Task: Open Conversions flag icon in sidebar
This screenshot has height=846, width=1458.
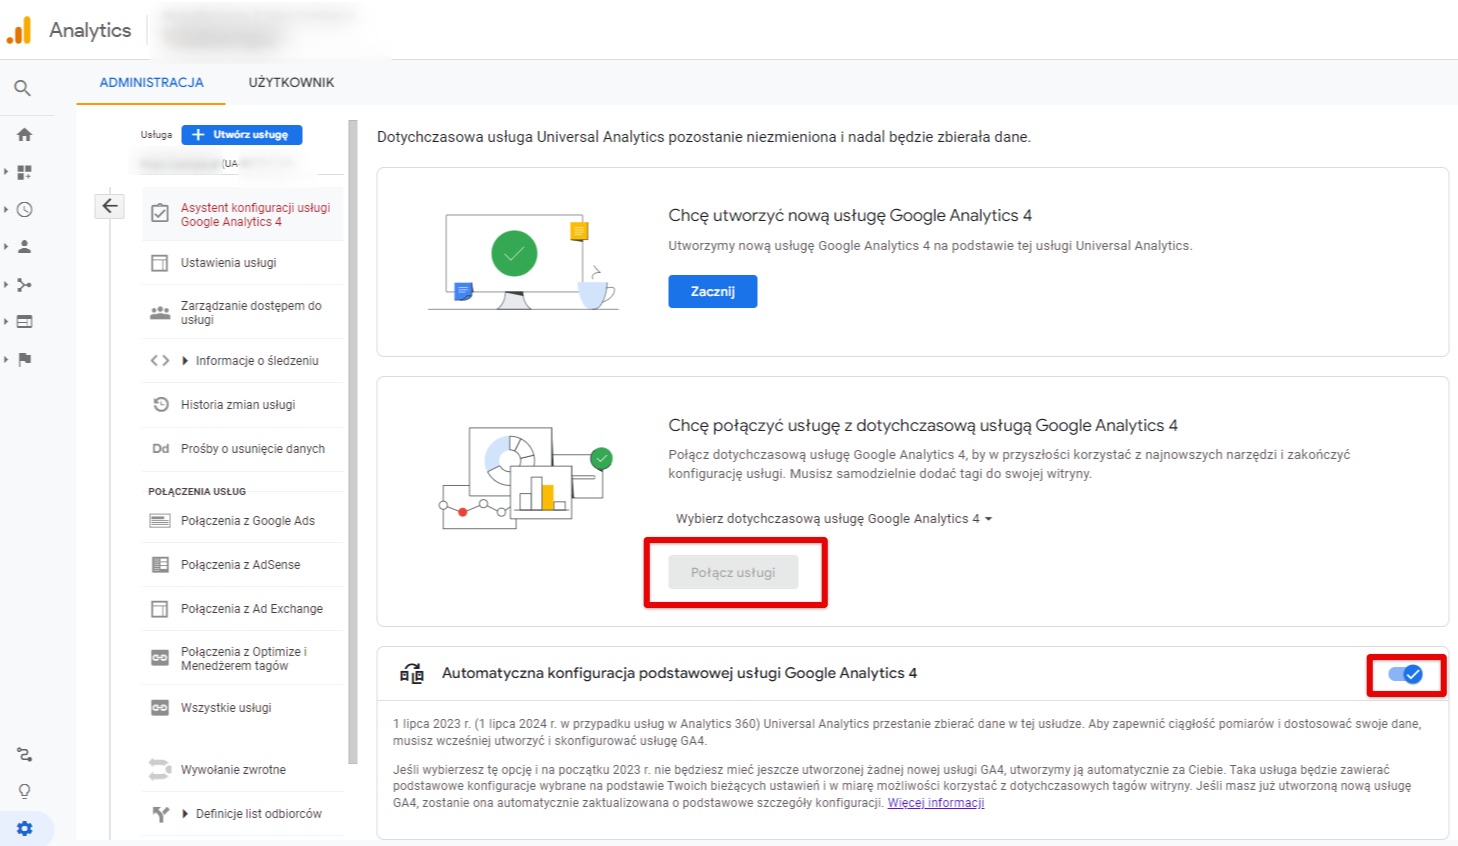Action: (x=24, y=359)
